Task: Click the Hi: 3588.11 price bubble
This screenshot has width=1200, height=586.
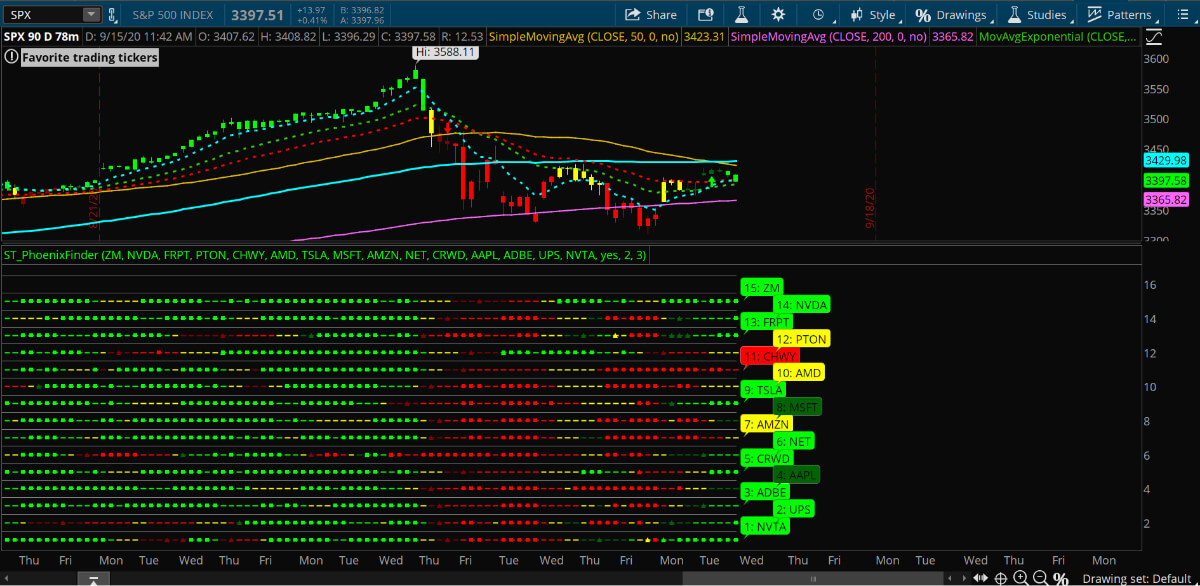Action: [x=446, y=53]
